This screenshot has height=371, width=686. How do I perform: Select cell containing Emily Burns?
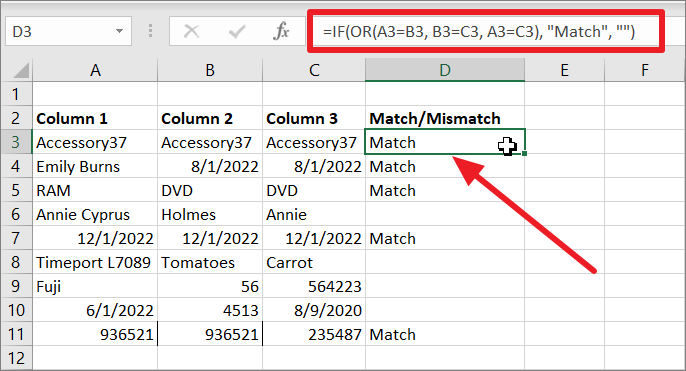pos(95,166)
